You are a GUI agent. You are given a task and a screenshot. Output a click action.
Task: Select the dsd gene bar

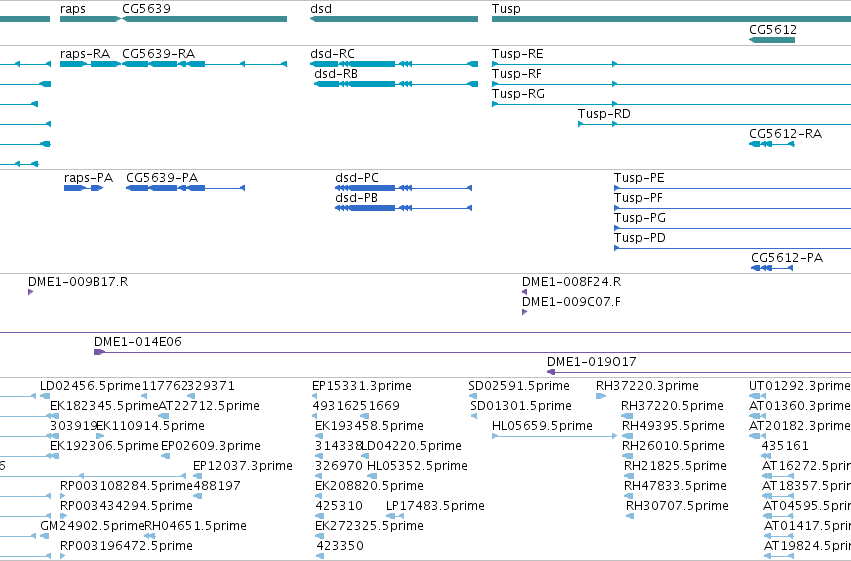[x=393, y=19]
